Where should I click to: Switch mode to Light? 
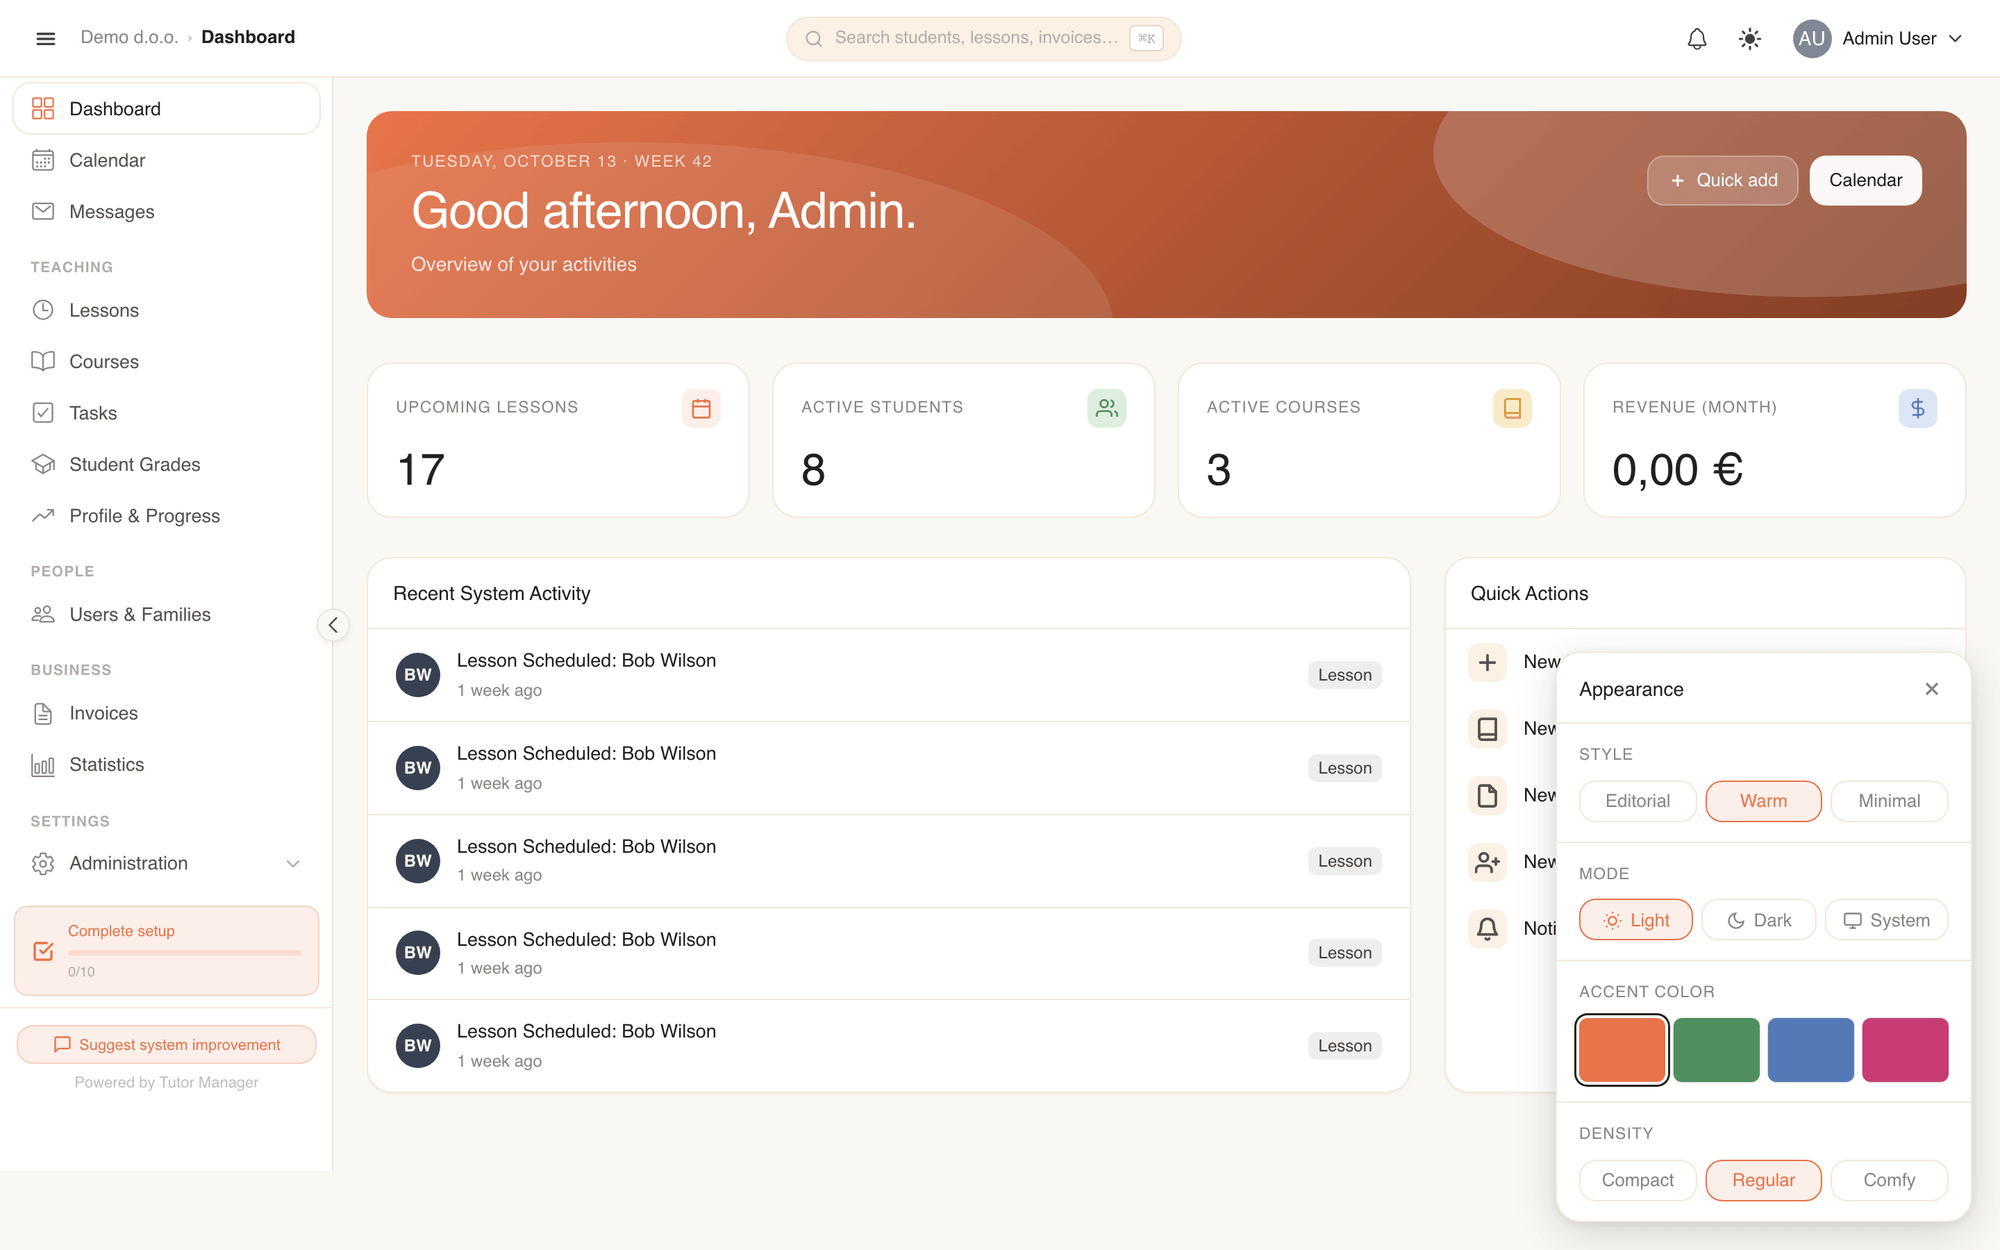click(x=1636, y=920)
